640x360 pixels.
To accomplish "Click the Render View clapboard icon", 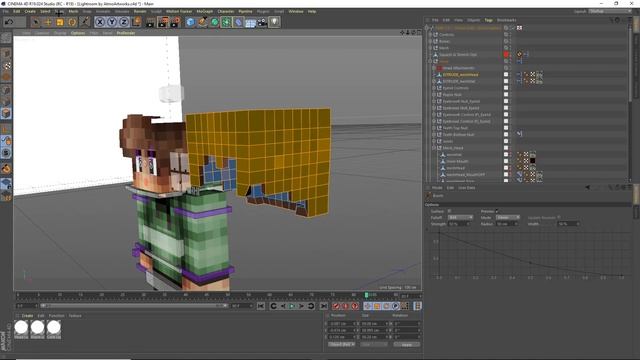I will 151,22.
